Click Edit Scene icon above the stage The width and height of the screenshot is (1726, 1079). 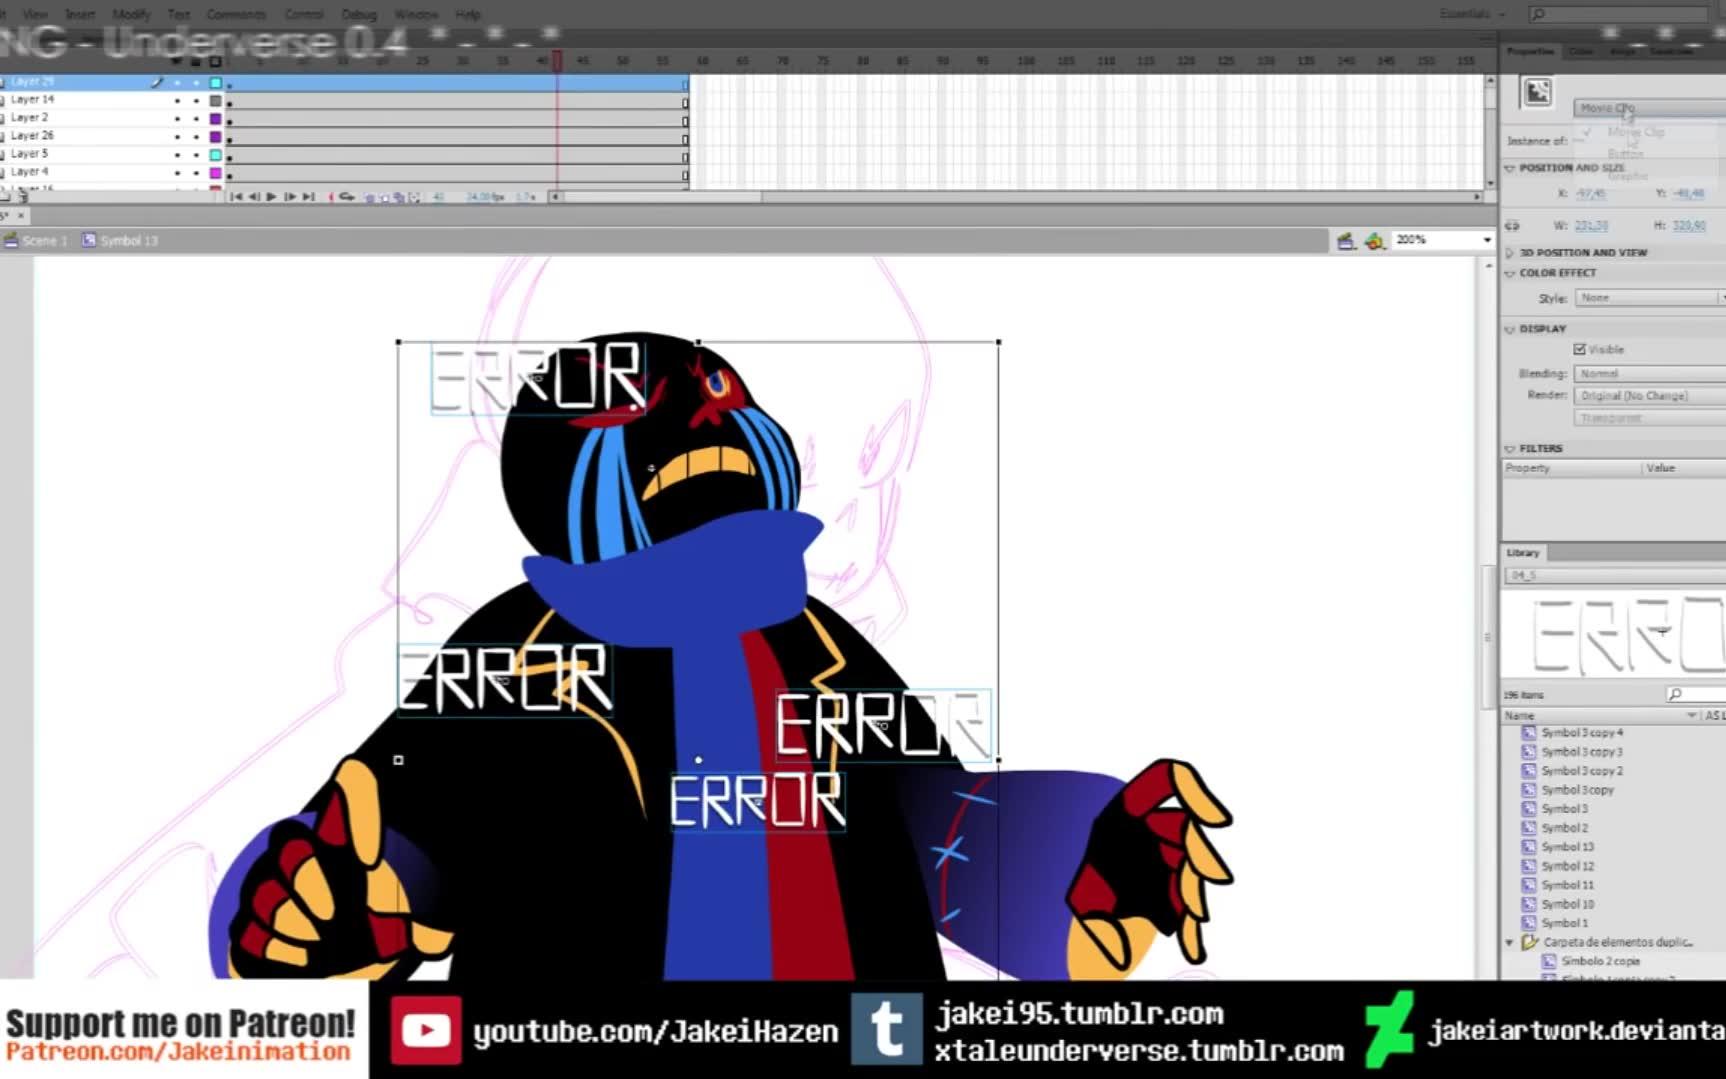pyautogui.click(x=1345, y=240)
